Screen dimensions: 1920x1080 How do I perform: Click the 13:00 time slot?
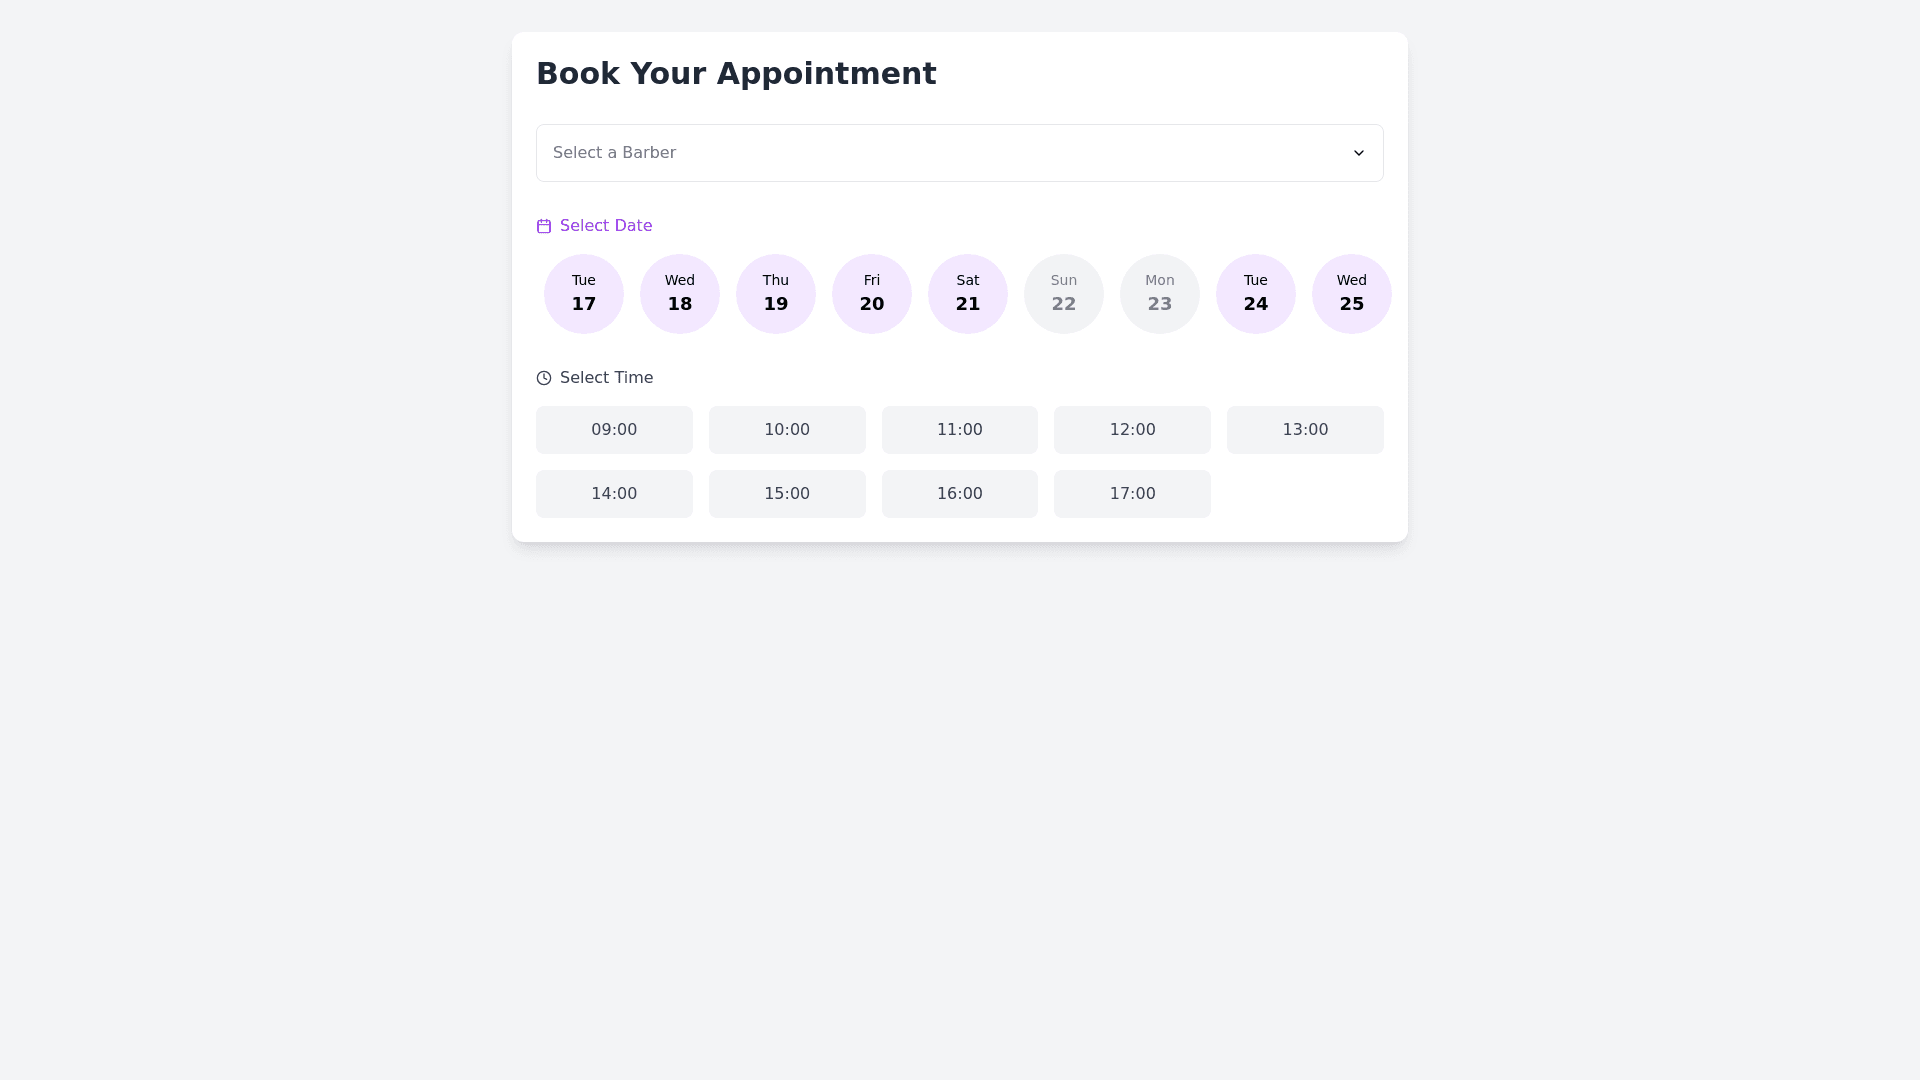click(1305, 430)
